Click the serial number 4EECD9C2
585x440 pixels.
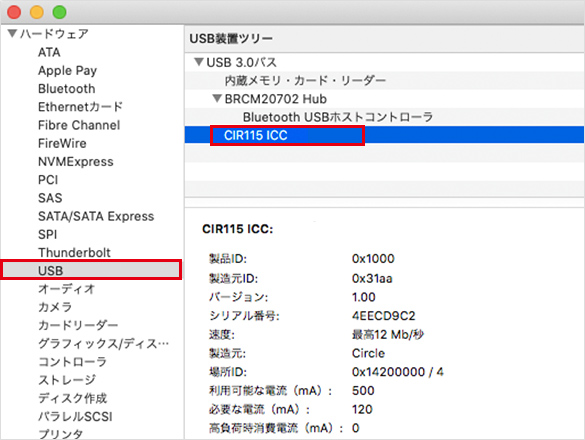tap(384, 316)
